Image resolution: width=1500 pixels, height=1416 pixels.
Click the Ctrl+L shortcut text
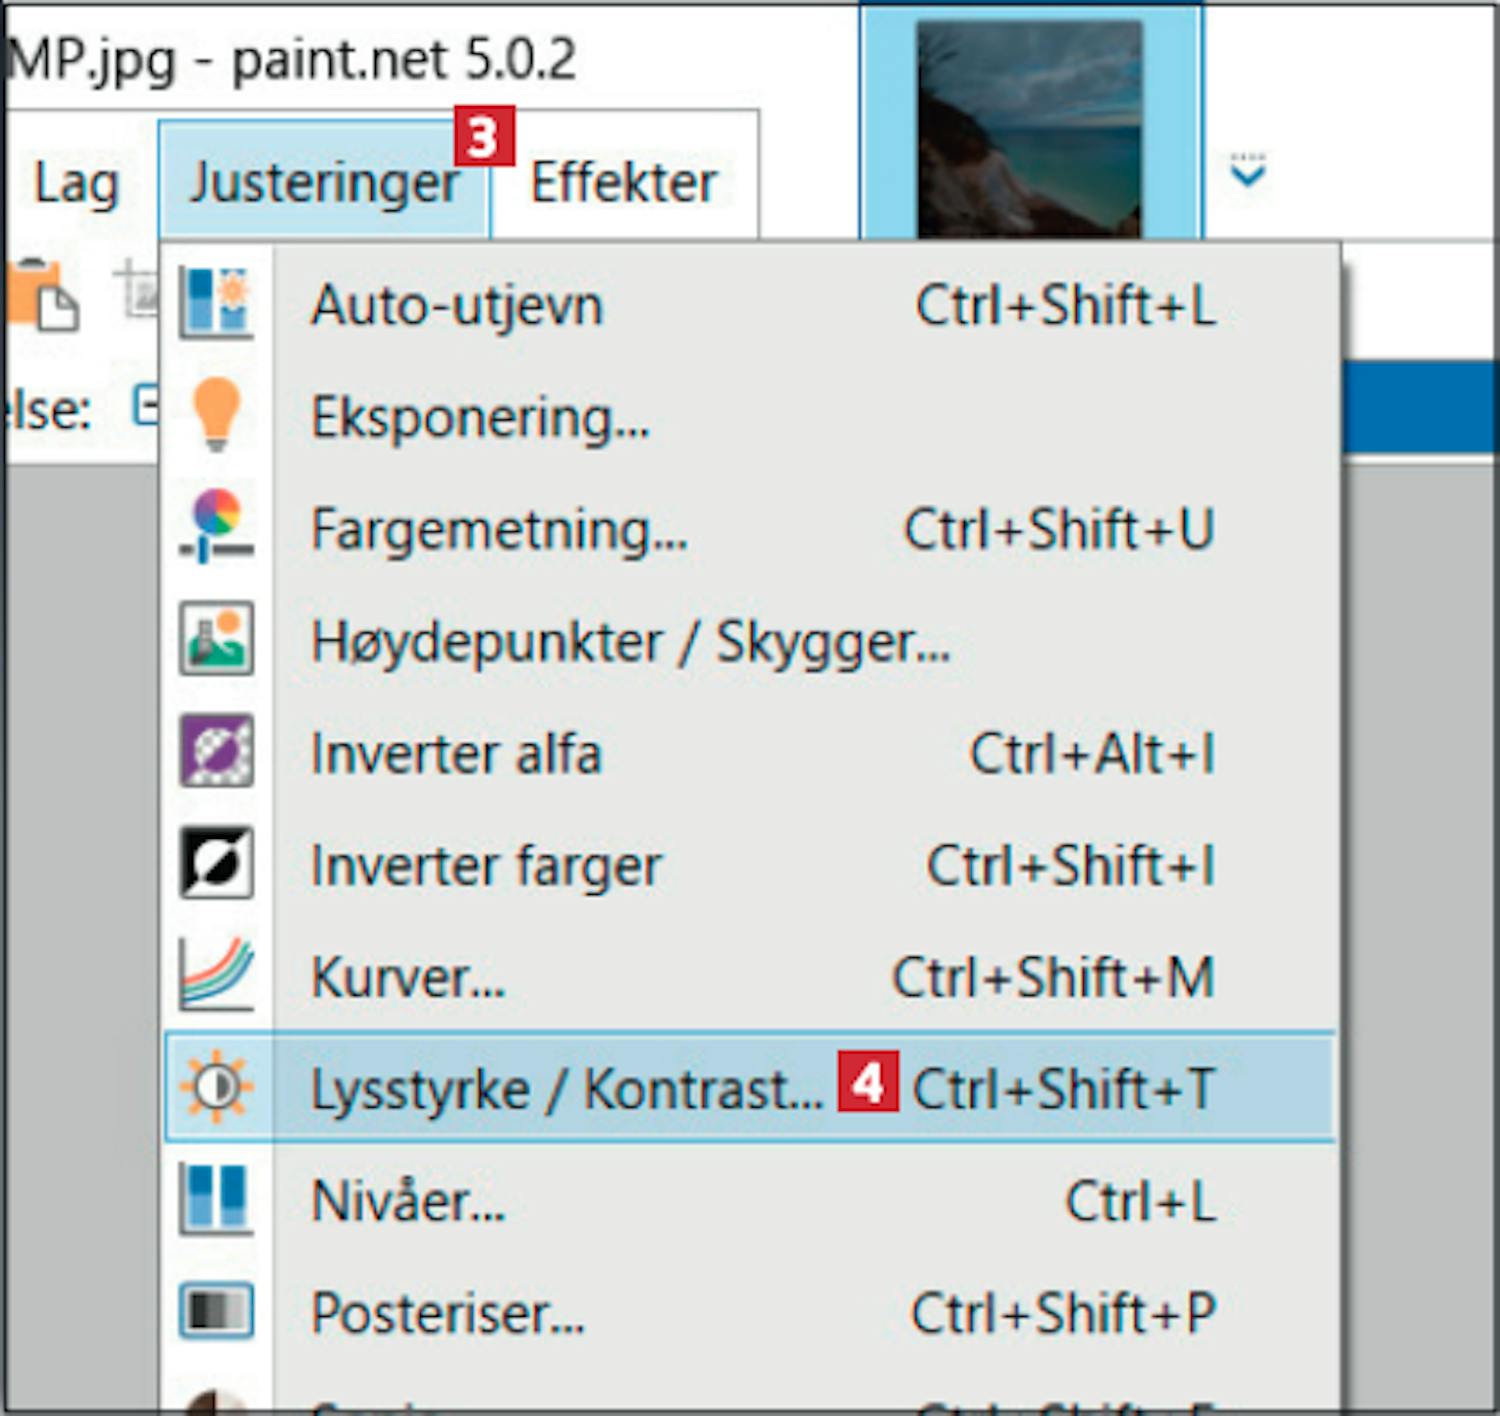point(1141,1200)
